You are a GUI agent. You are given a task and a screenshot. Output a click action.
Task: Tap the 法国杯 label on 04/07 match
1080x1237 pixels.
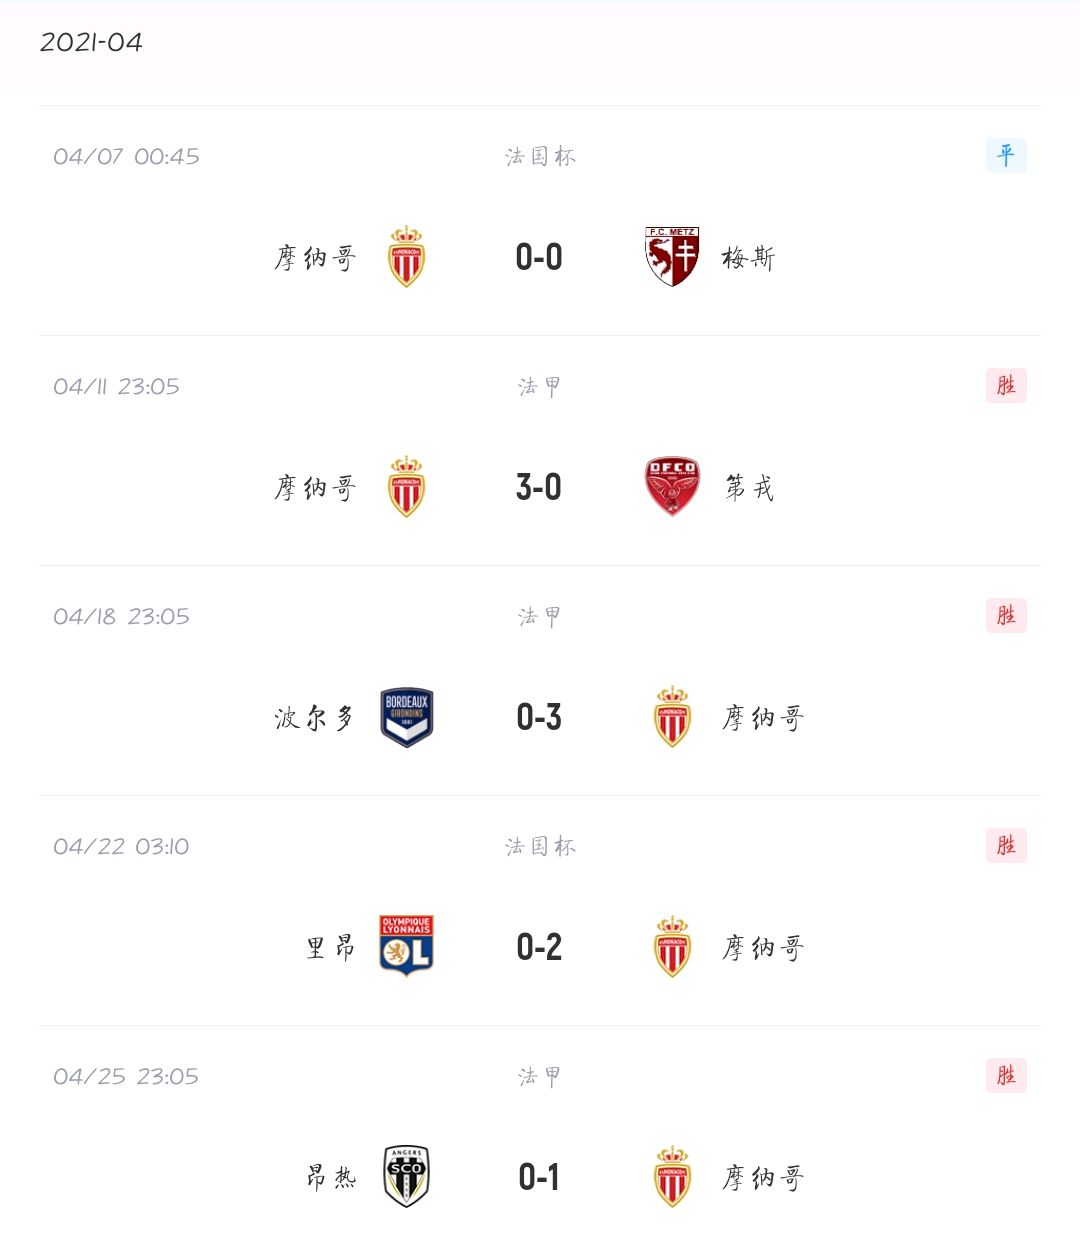(540, 156)
